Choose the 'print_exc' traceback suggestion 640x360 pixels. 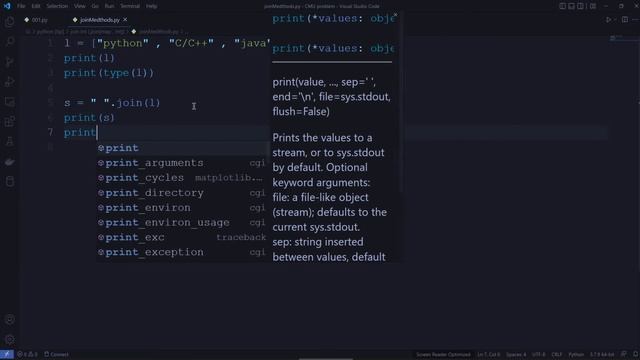183,237
